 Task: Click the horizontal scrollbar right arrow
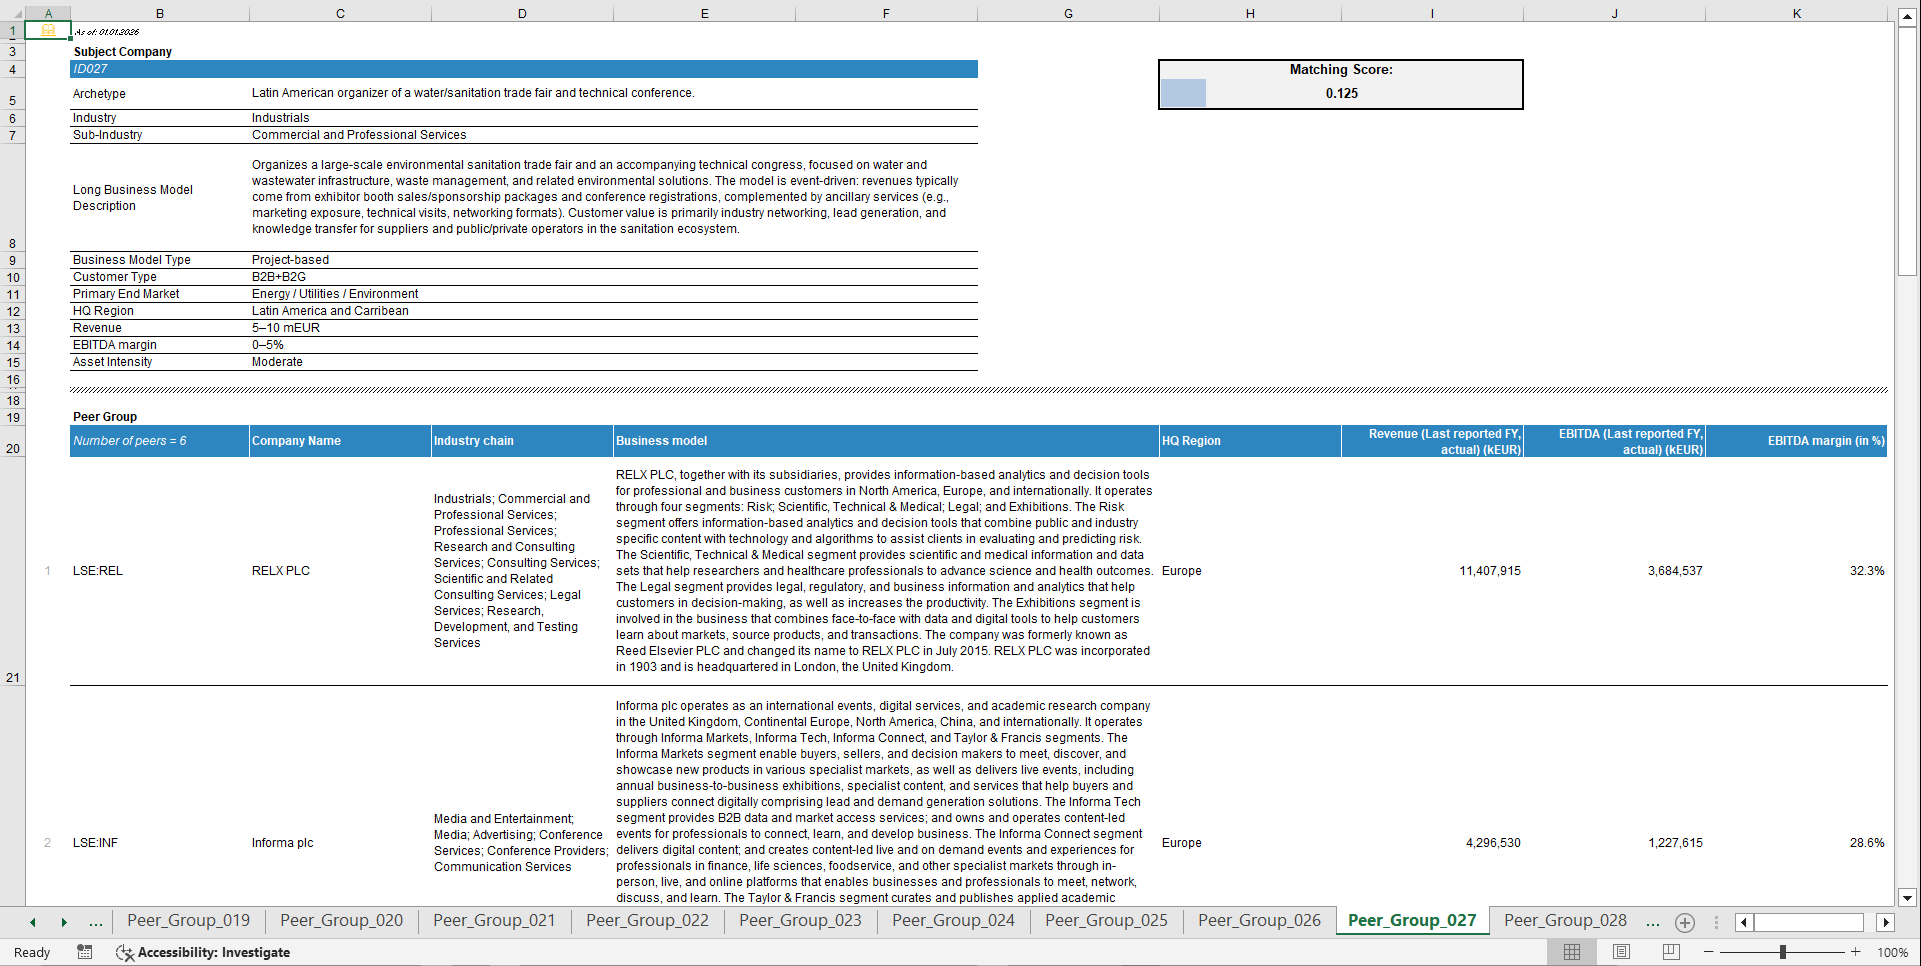click(x=1886, y=922)
